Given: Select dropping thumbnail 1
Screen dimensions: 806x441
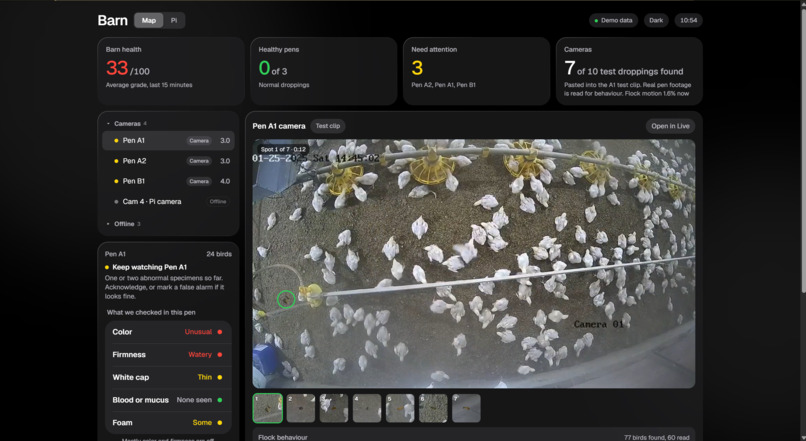Looking at the screenshot, I should coord(268,408).
